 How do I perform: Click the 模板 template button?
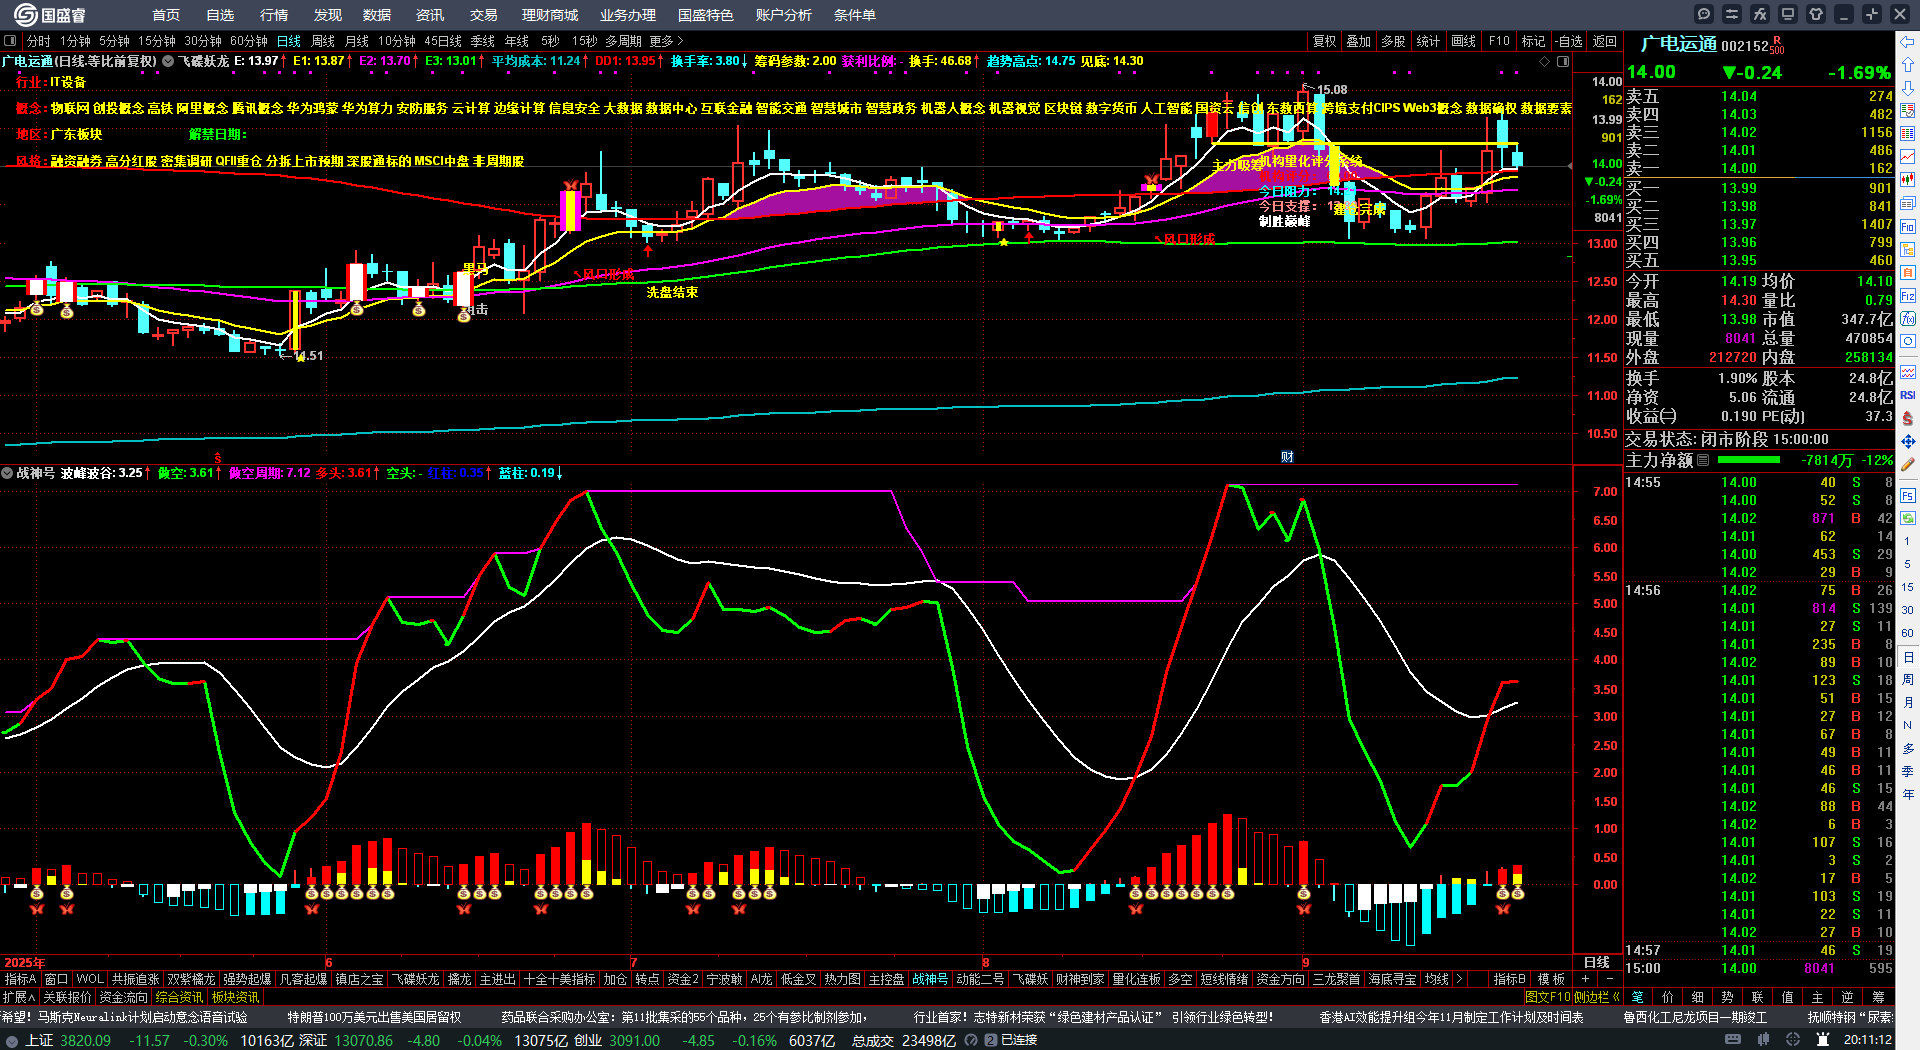(x=1551, y=979)
